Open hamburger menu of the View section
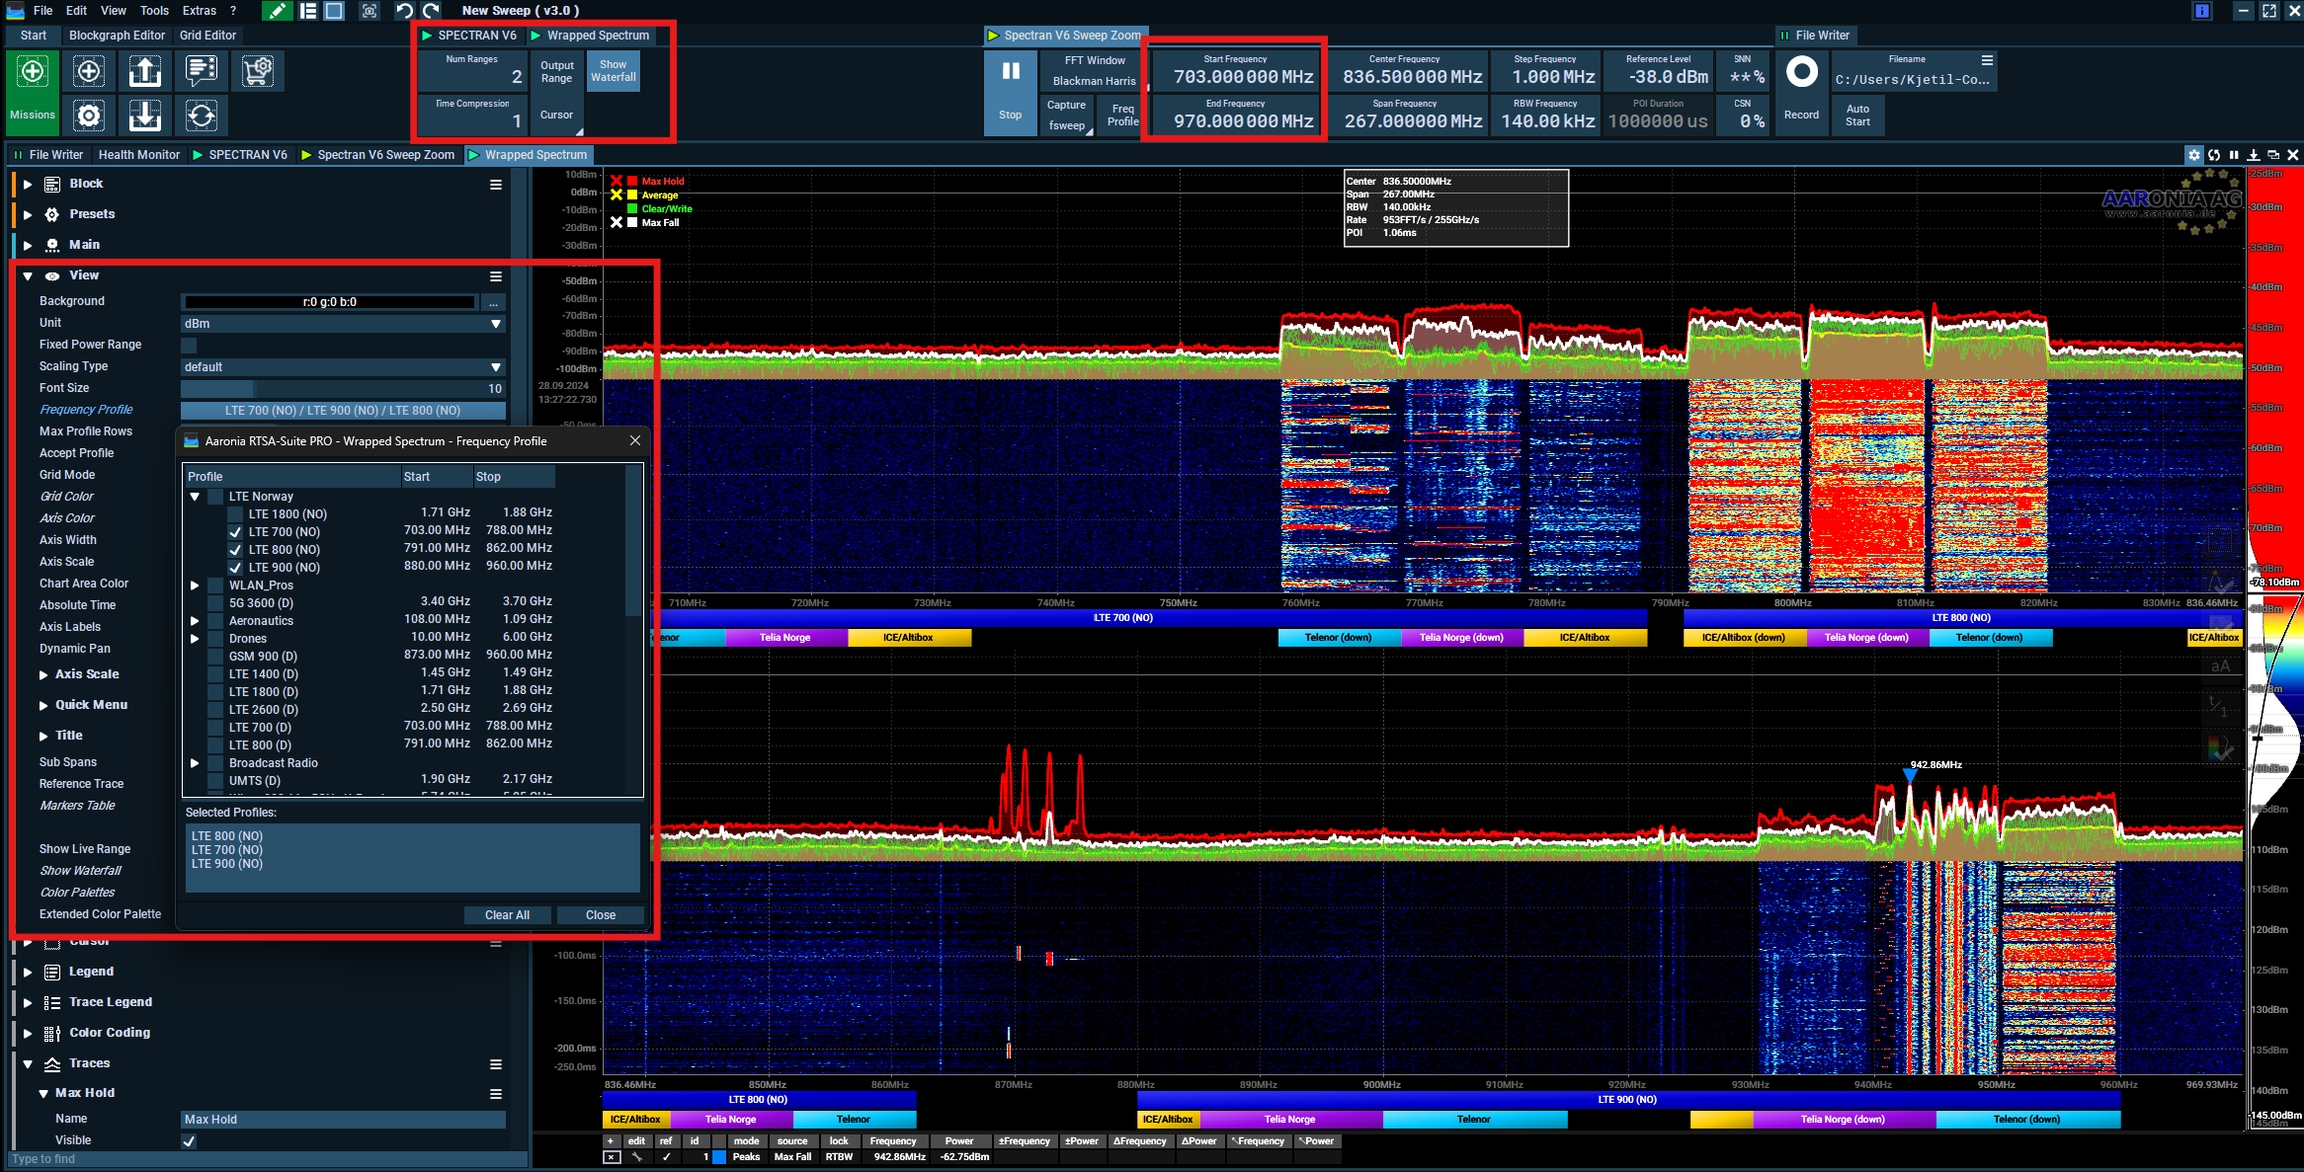This screenshot has height=1172, width=2304. 495,276
